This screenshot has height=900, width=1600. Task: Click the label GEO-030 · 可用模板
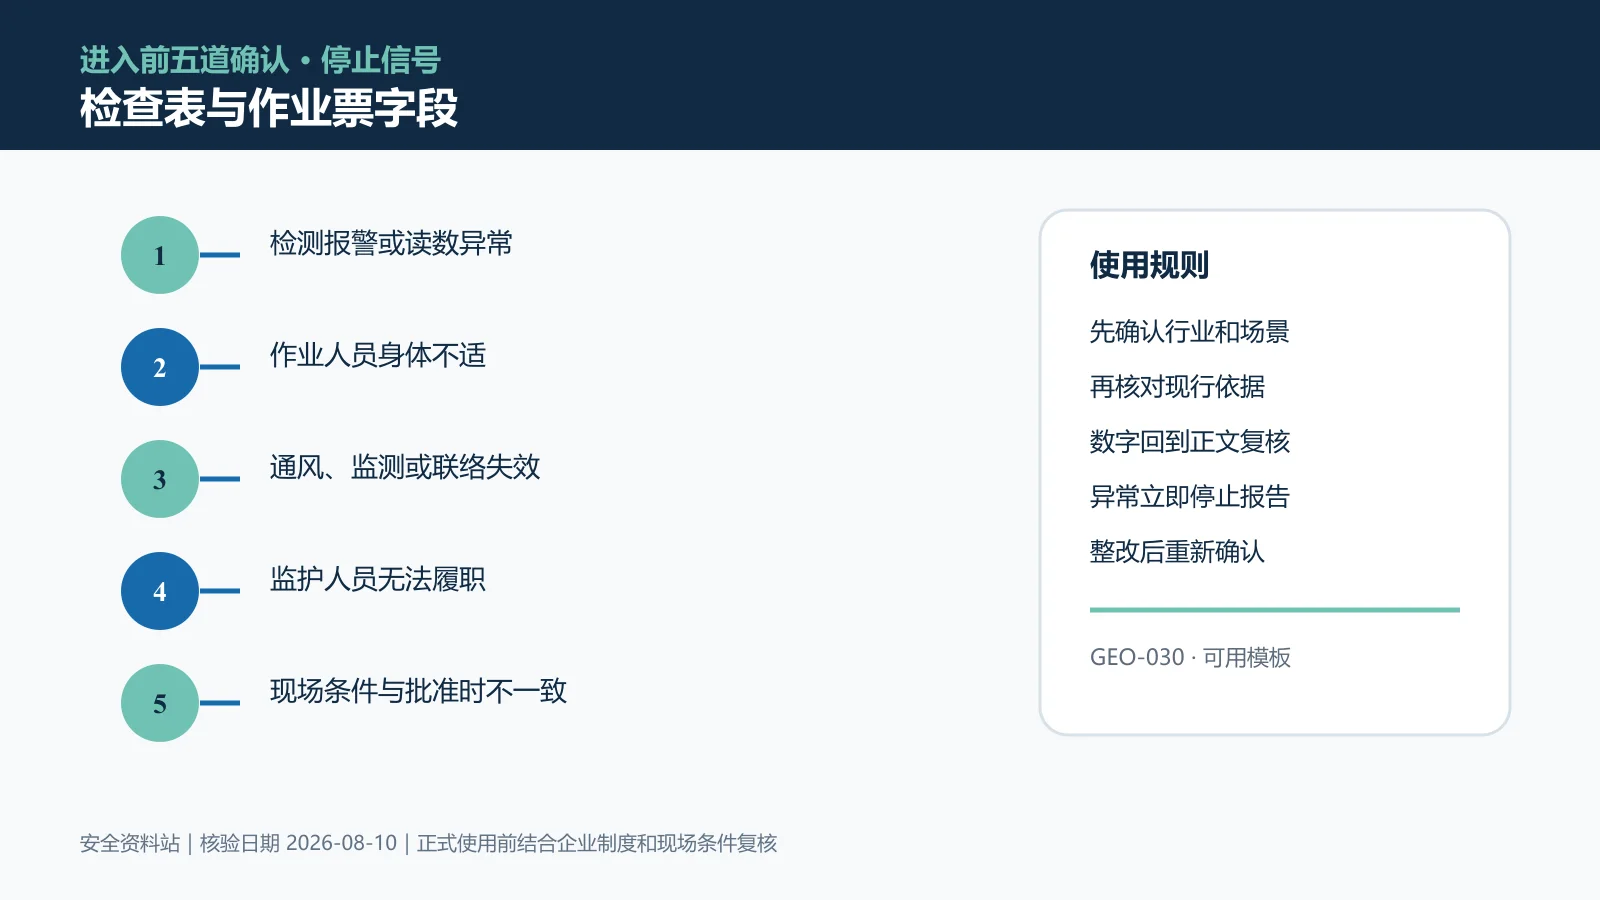tap(1190, 657)
